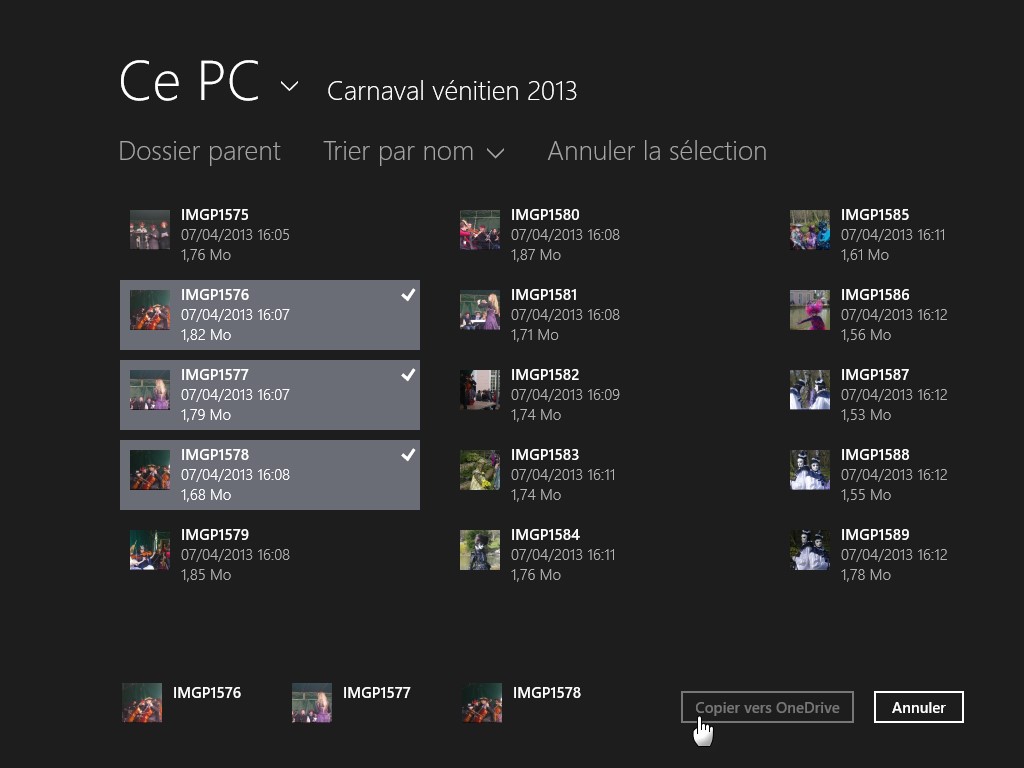This screenshot has width=1024, height=768.
Task: Click the IMGP1580 file name
Action: [545, 215]
